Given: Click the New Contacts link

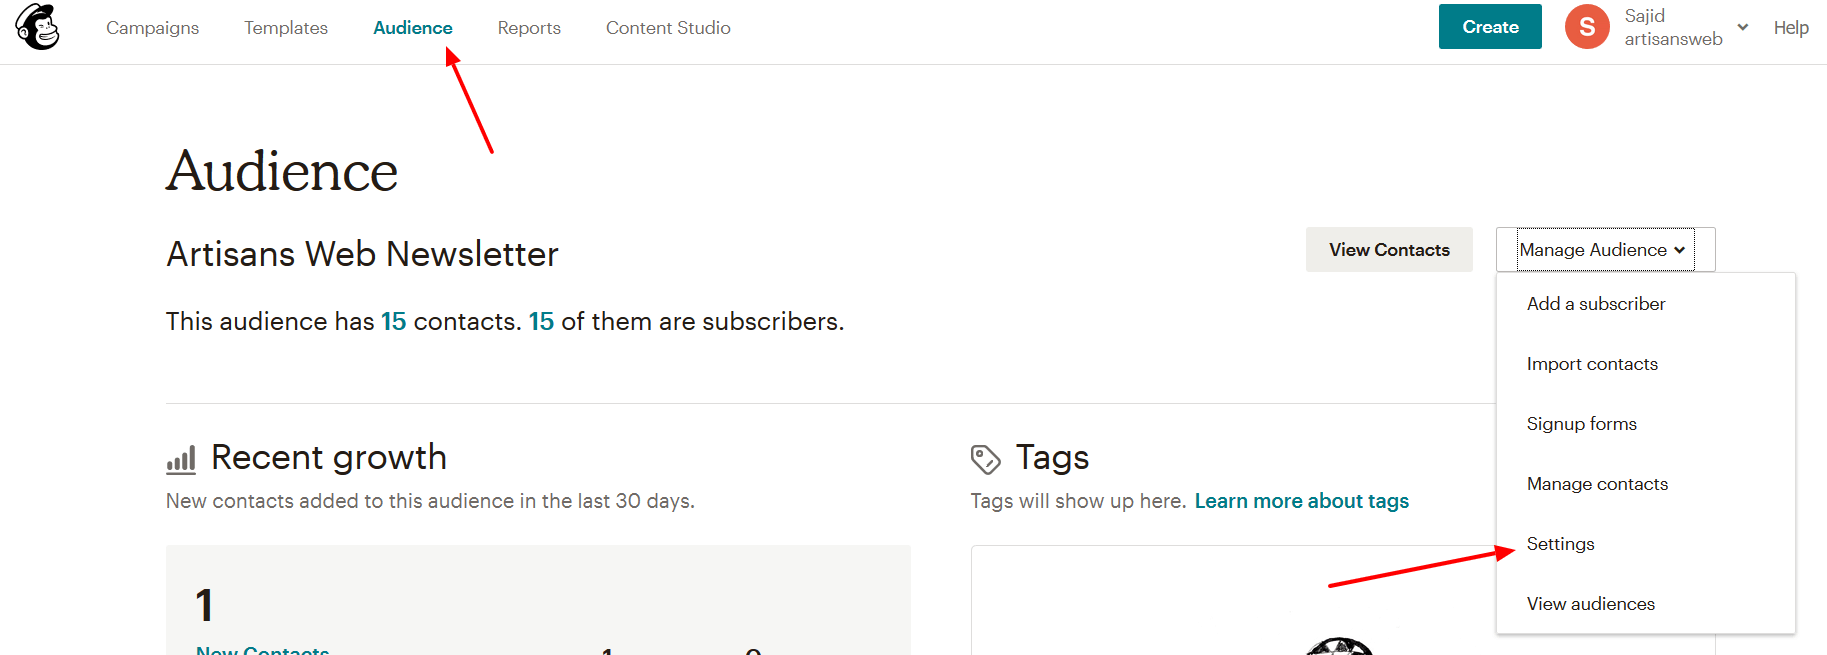Looking at the screenshot, I should coord(263,650).
